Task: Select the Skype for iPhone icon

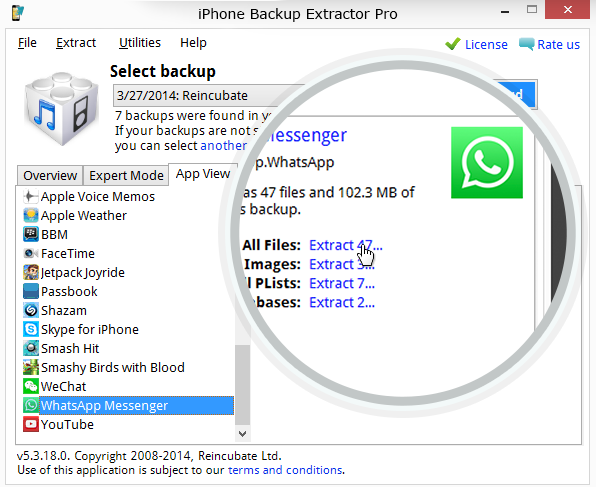Action: 30,330
